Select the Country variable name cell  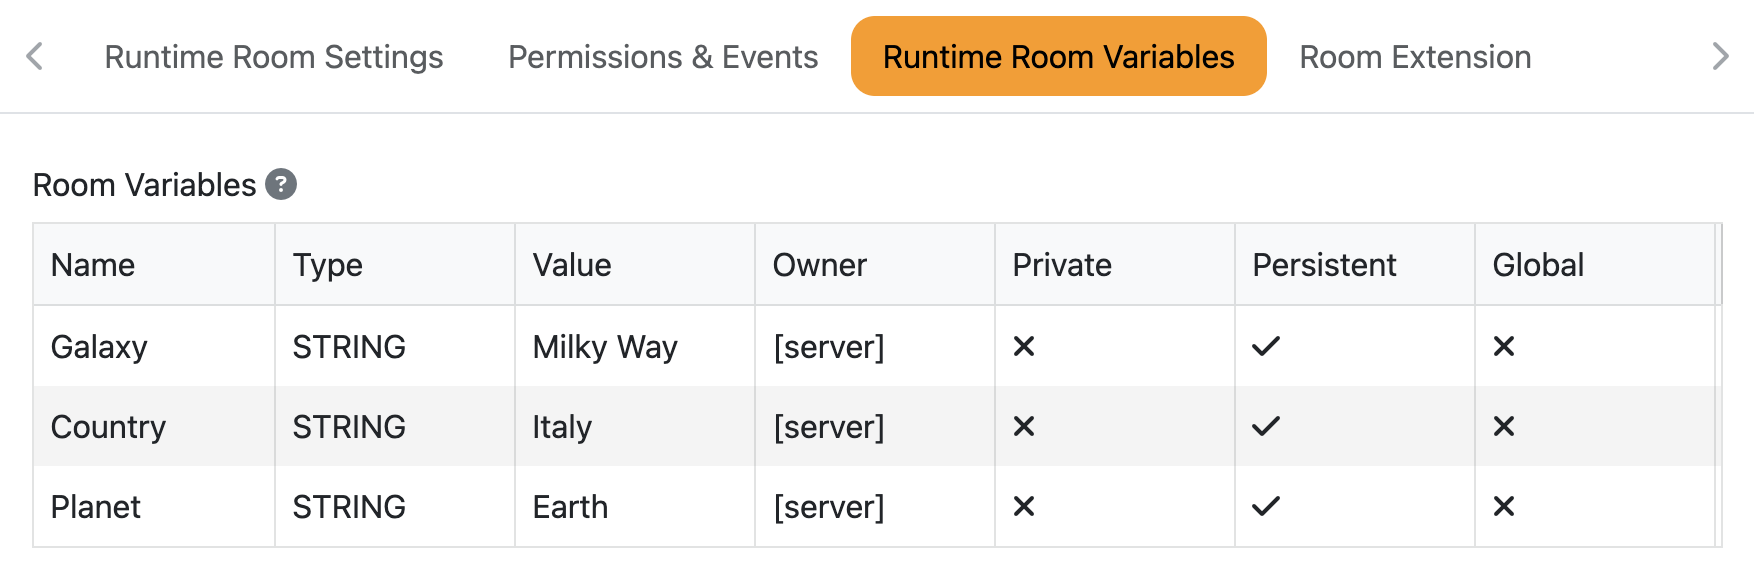(x=154, y=426)
